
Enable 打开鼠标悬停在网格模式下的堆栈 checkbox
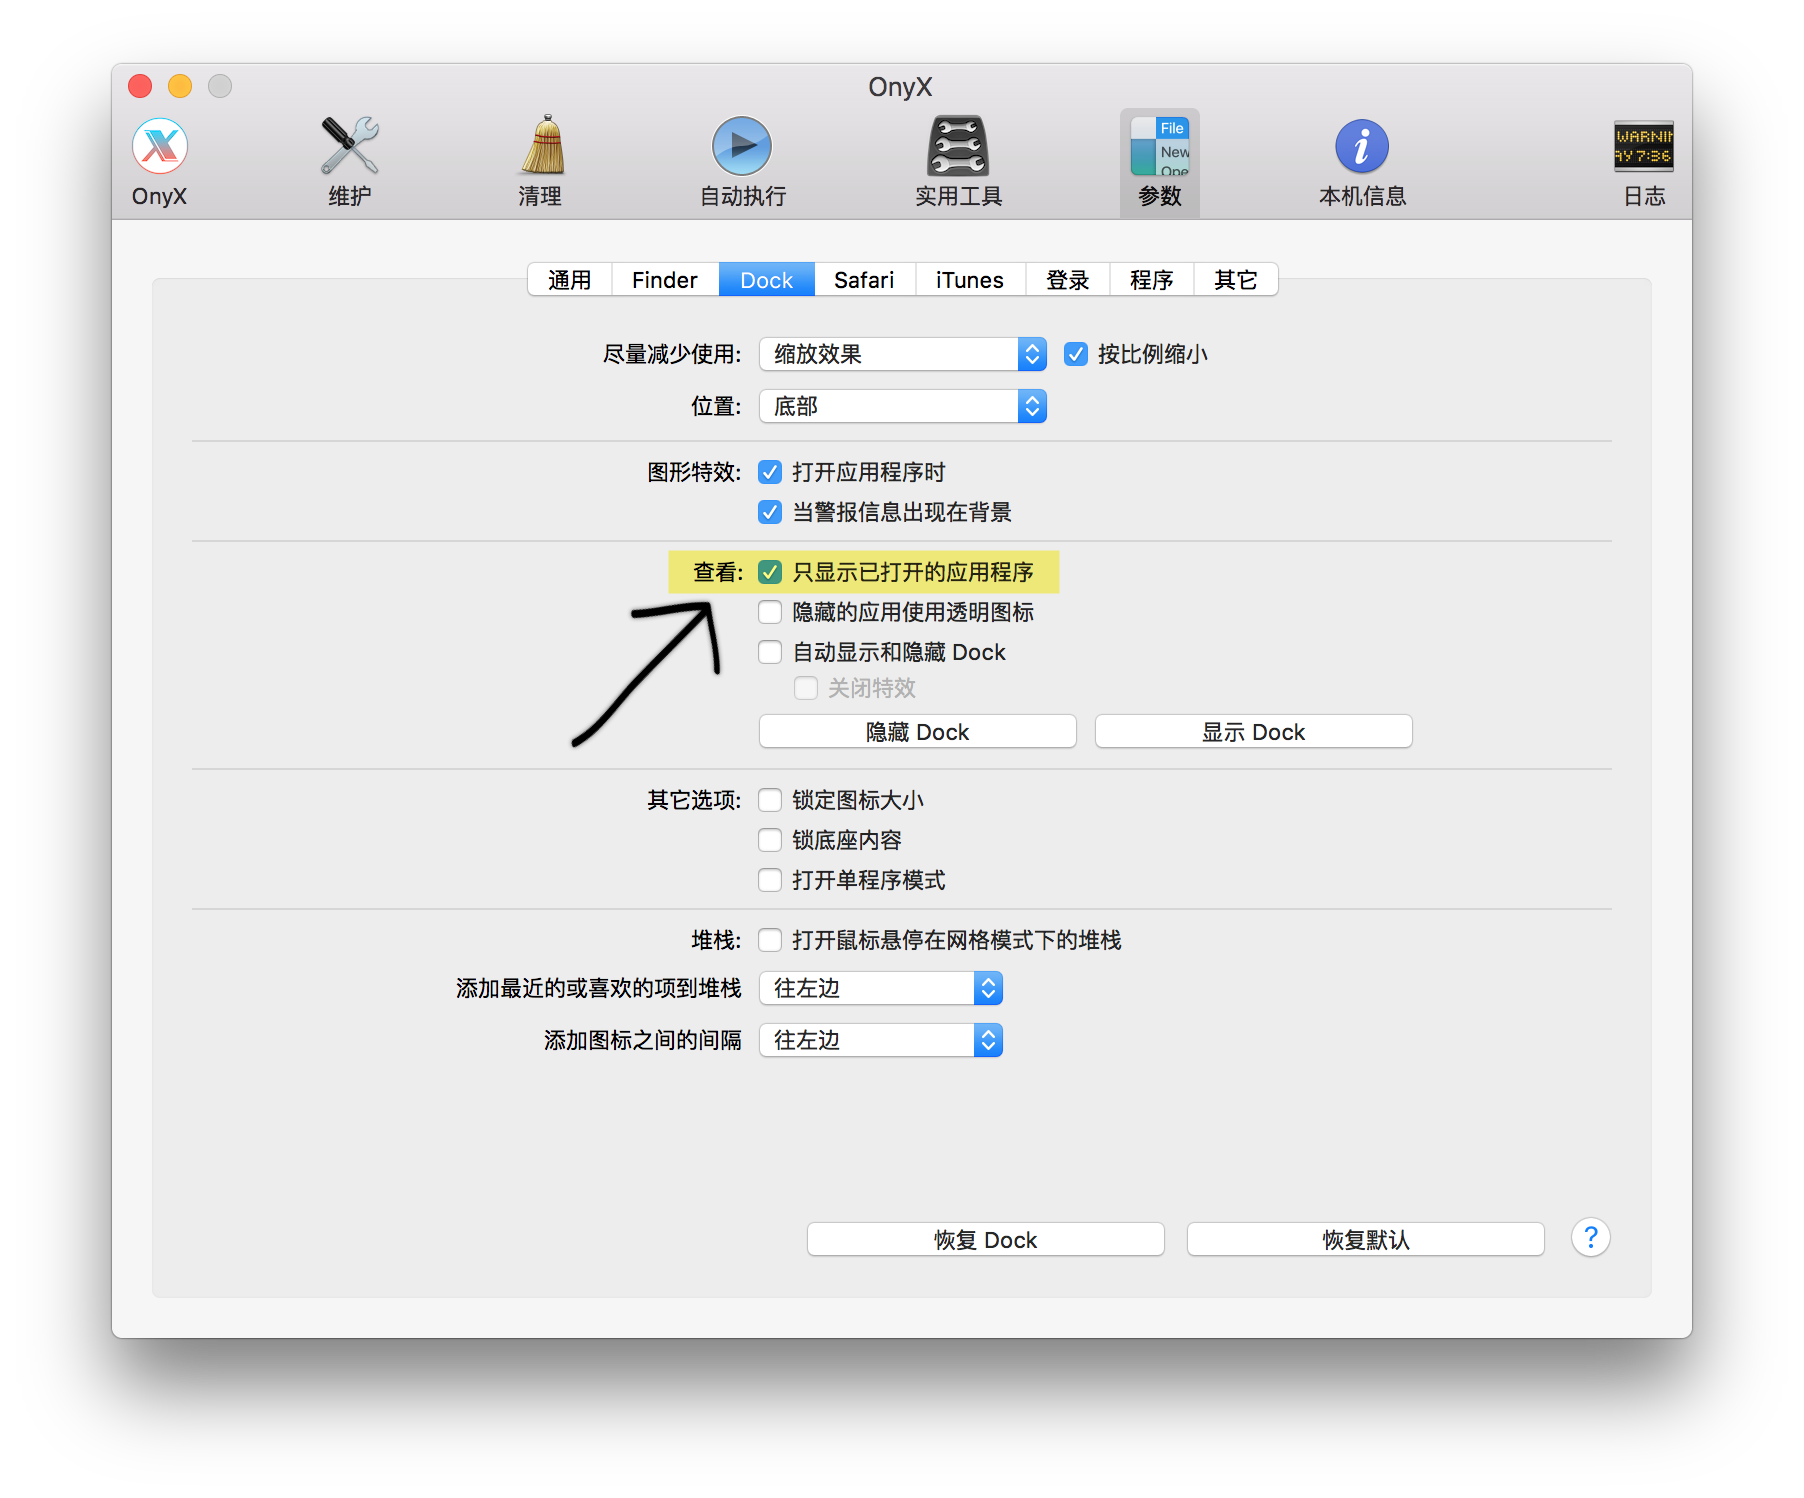point(770,940)
